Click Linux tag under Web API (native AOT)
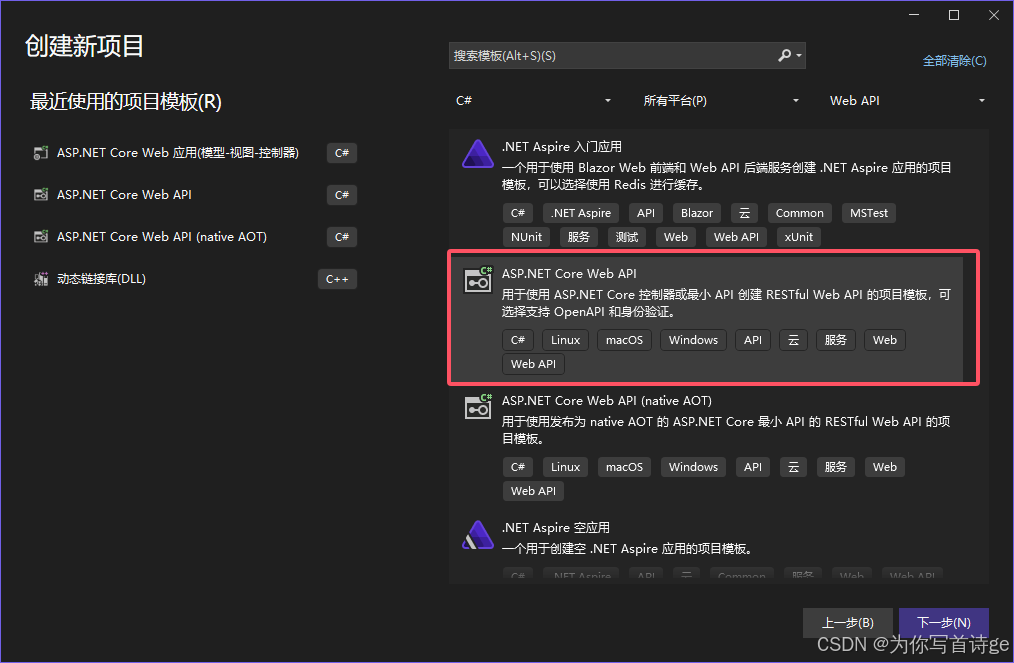Screen dimensions: 1014x663 click(x=565, y=467)
